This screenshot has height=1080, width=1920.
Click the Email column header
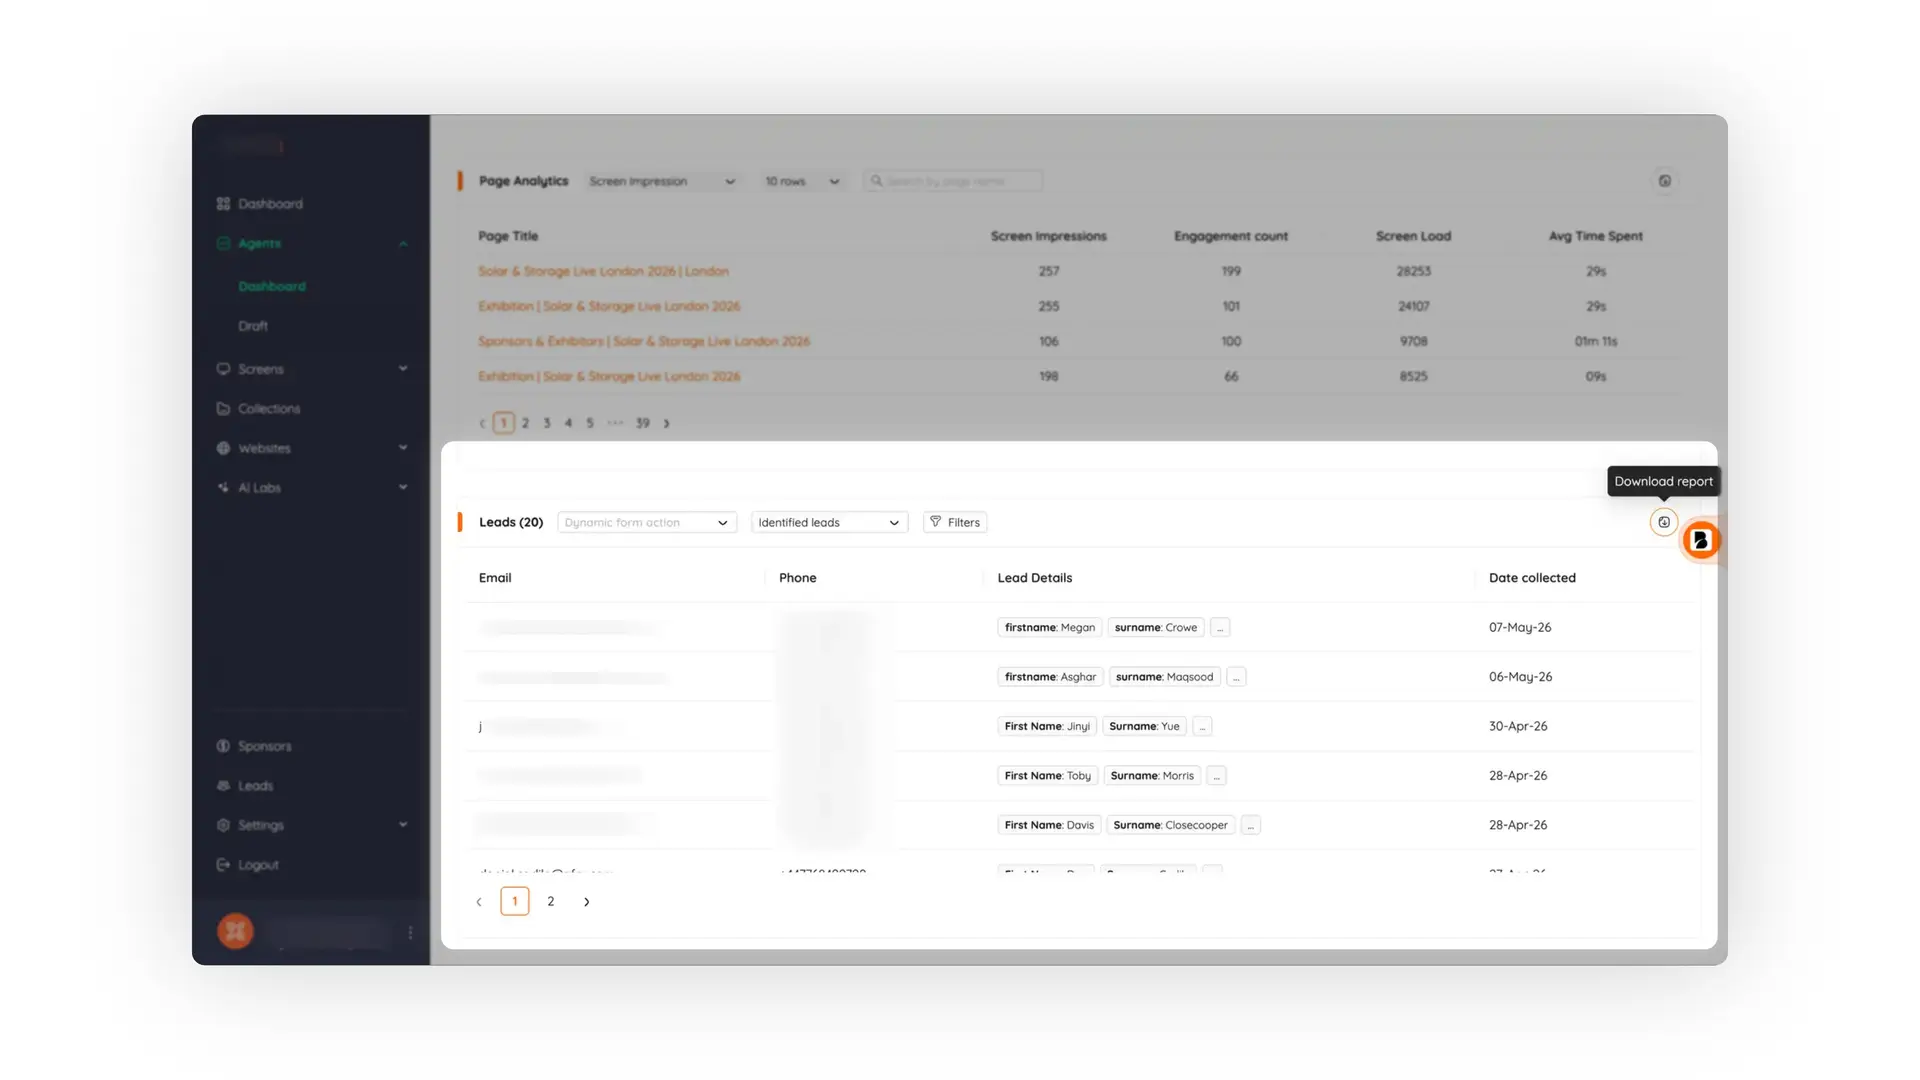point(495,578)
